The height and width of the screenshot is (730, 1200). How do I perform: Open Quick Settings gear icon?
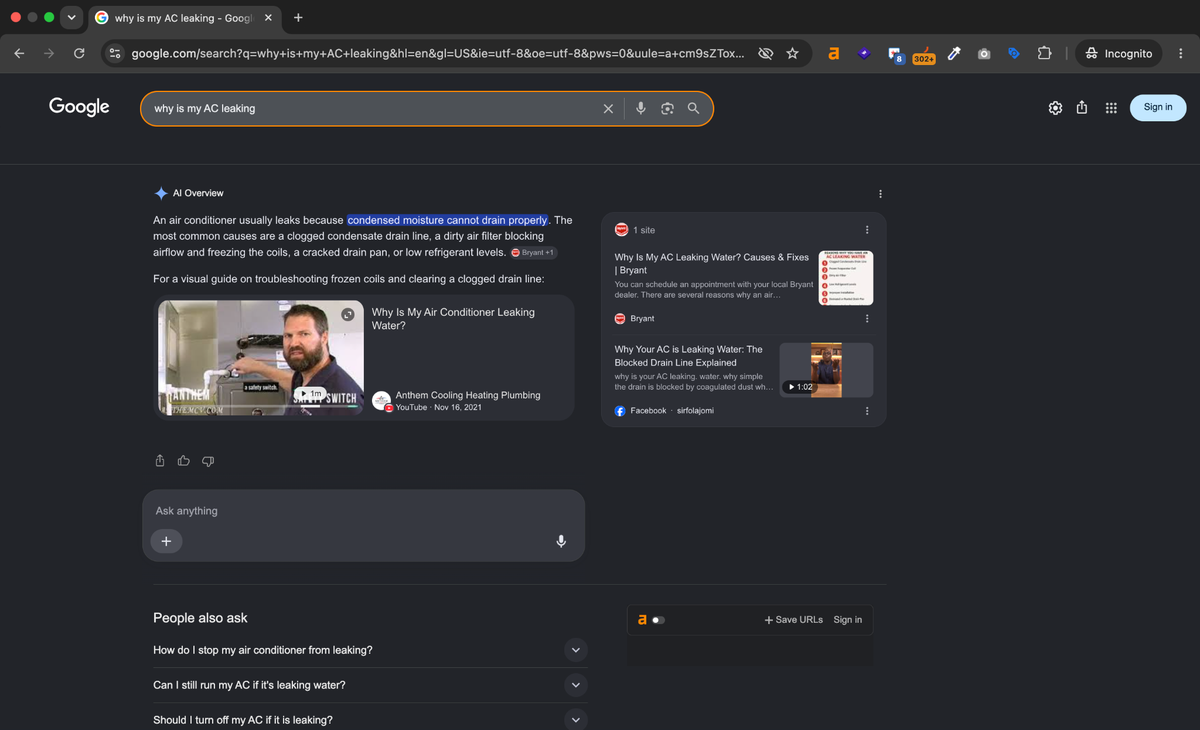pyautogui.click(x=1055, y=108)
